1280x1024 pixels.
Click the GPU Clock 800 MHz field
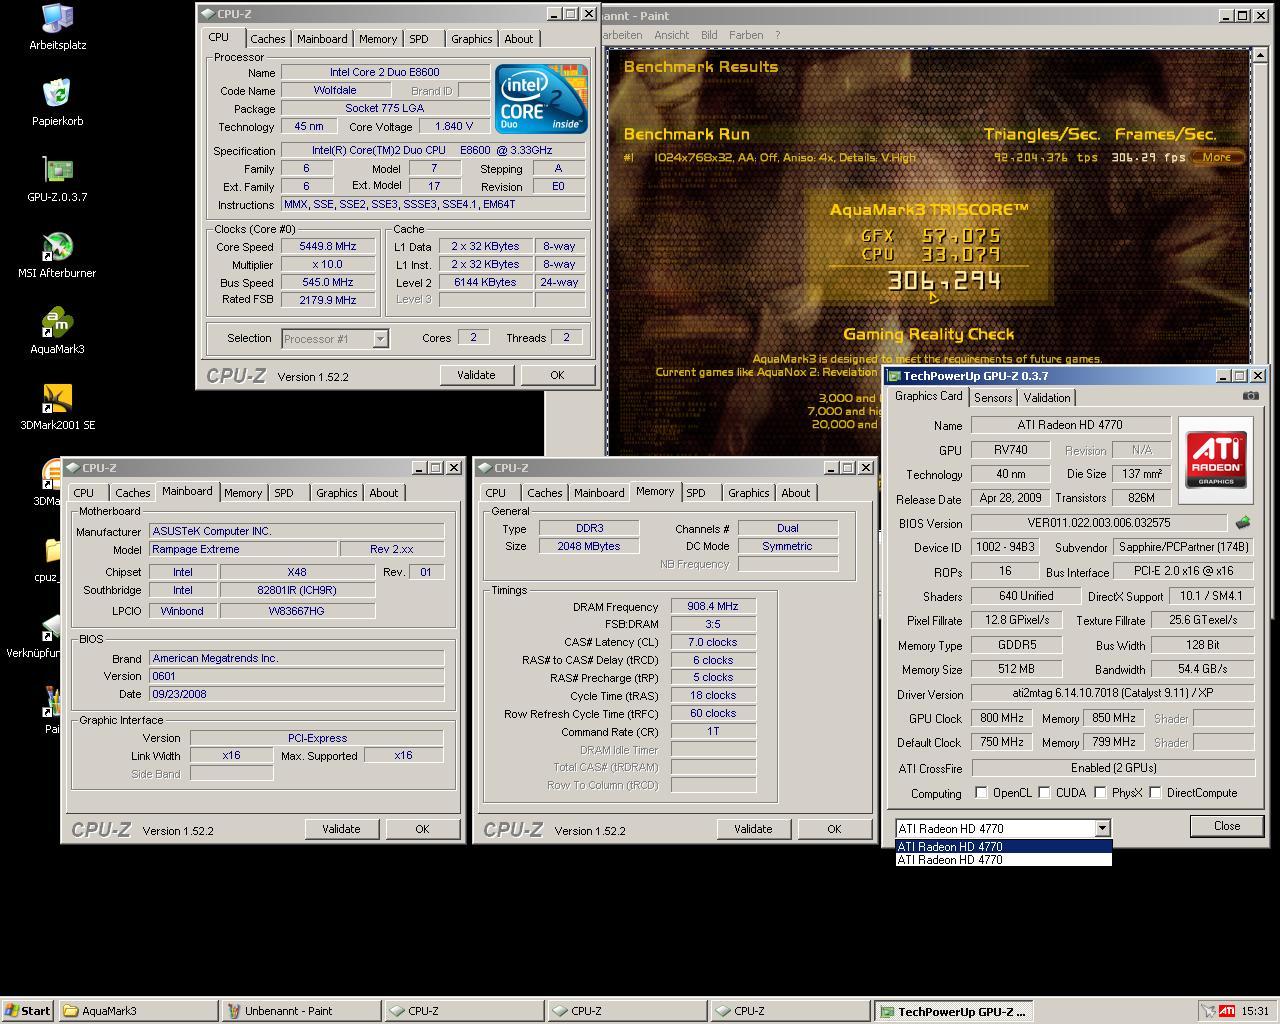point(1001,718)
